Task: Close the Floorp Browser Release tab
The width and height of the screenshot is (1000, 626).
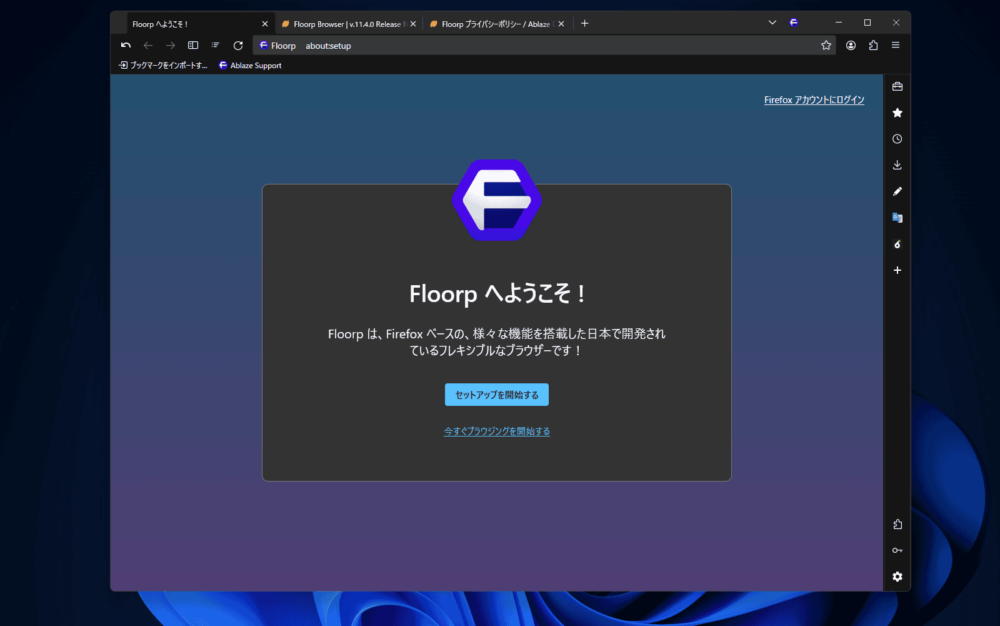Action: click(x=413, y=24)
